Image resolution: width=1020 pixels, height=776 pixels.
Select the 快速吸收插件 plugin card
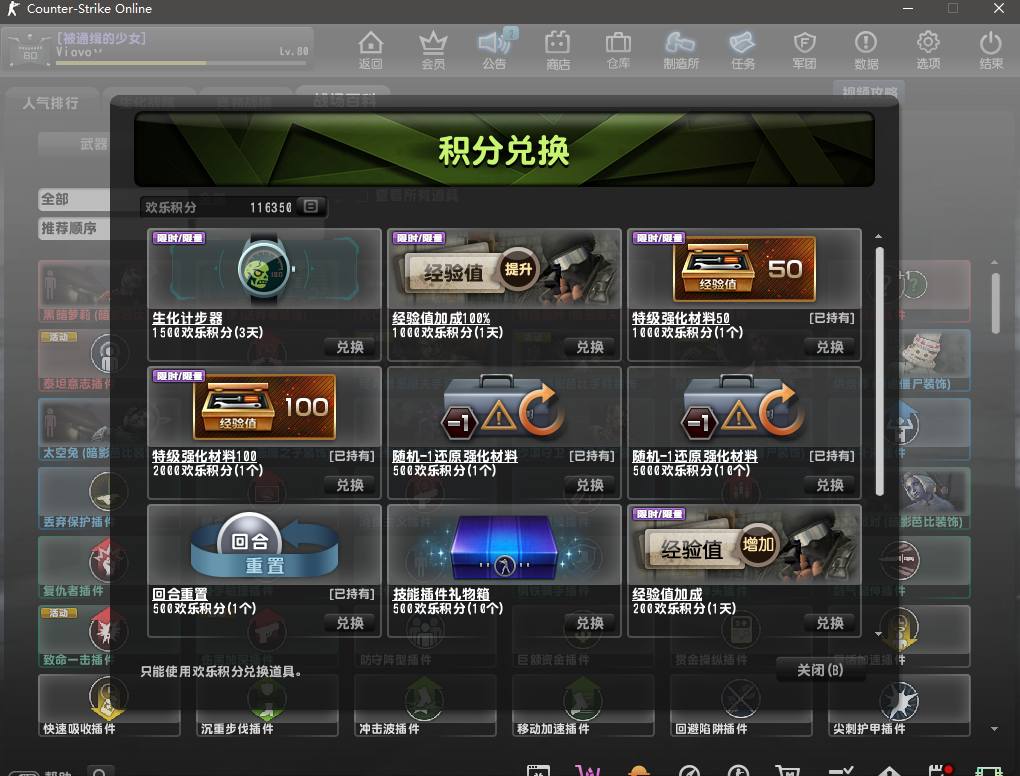[x=108, y=706]
